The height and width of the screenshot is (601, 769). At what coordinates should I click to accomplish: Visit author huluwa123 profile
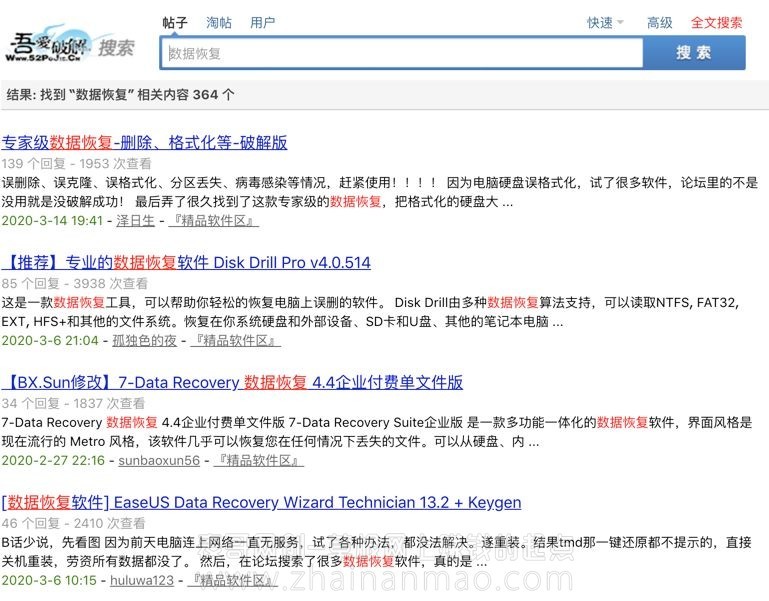142,580
